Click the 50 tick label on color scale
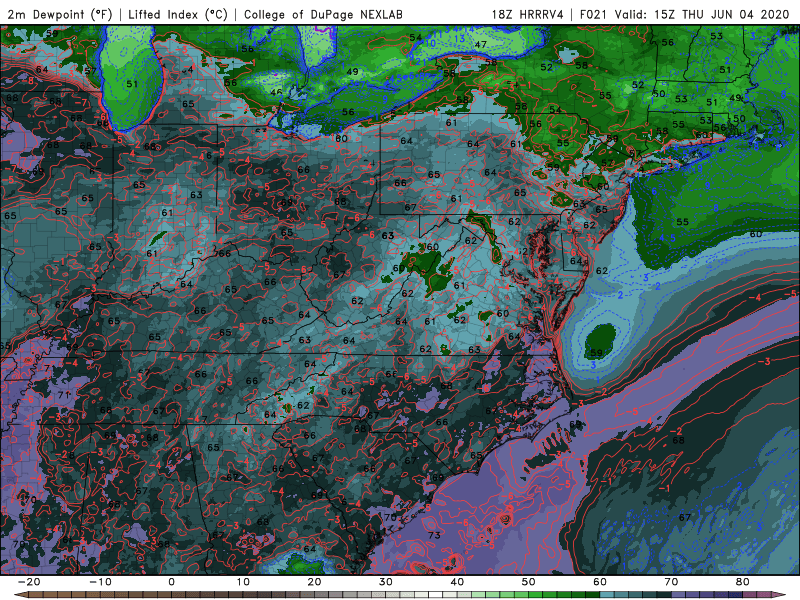This screenshot has height=600, width=800. click(x=529, y=582)
